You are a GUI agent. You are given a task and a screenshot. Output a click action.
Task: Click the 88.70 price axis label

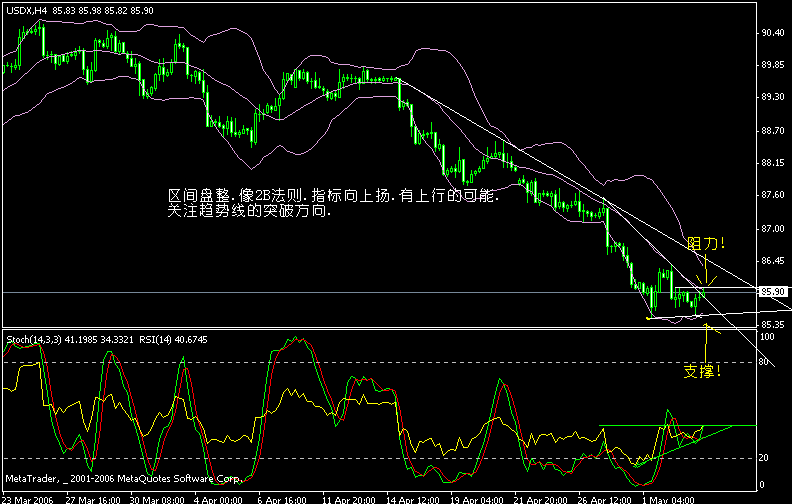(x=773, y=131)
